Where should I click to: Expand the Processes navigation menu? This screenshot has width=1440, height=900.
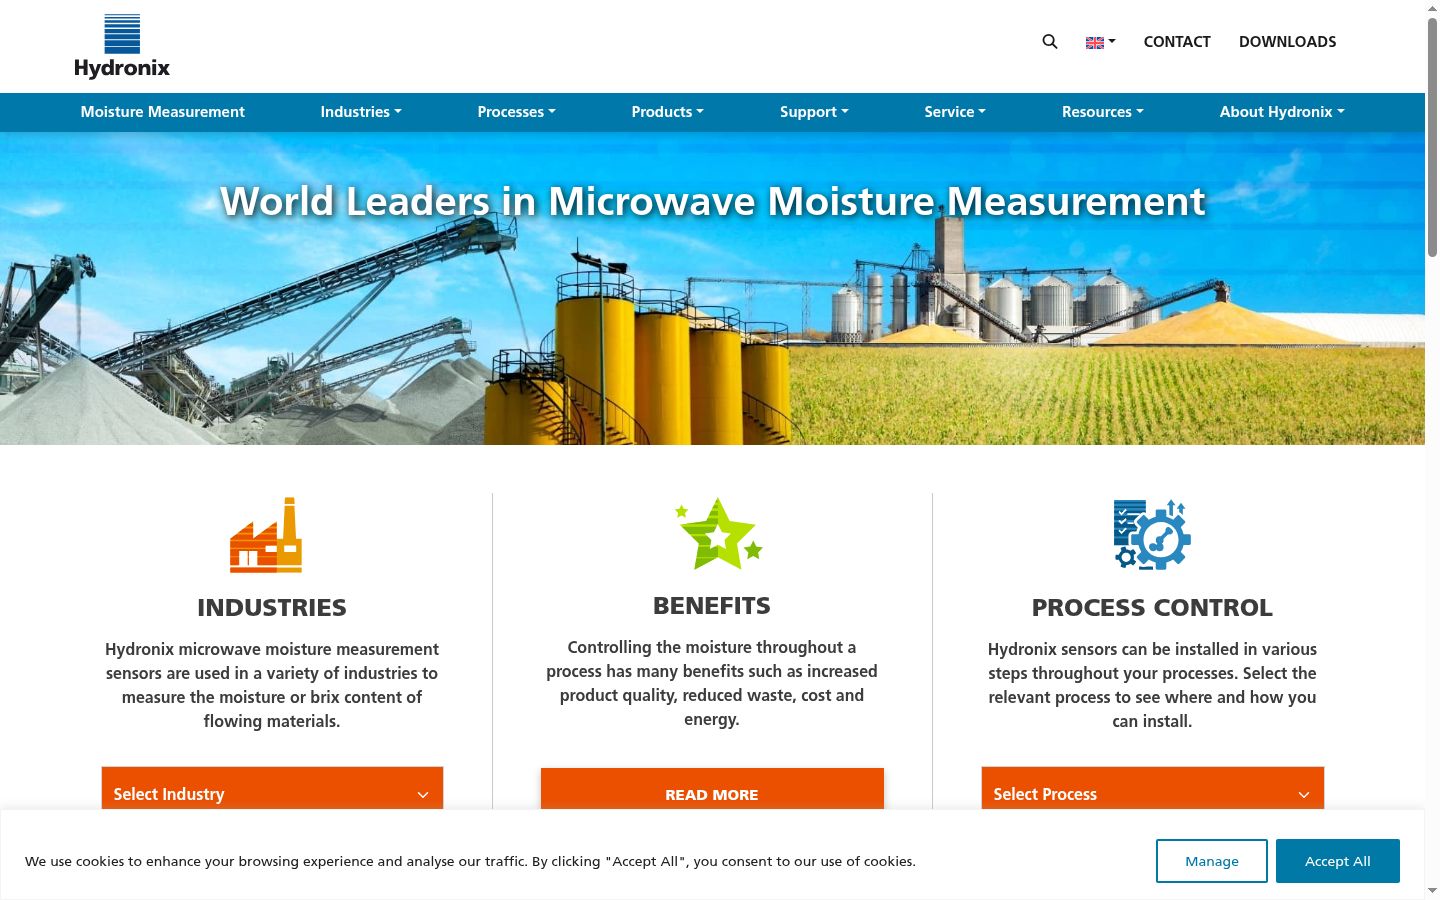(x=516, y=112)
